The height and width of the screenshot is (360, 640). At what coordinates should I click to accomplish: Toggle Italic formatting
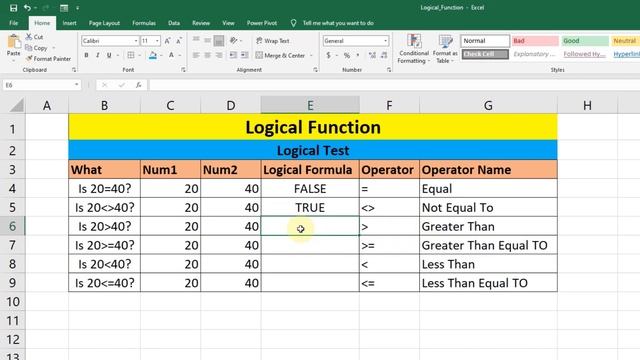click(98, 55)
